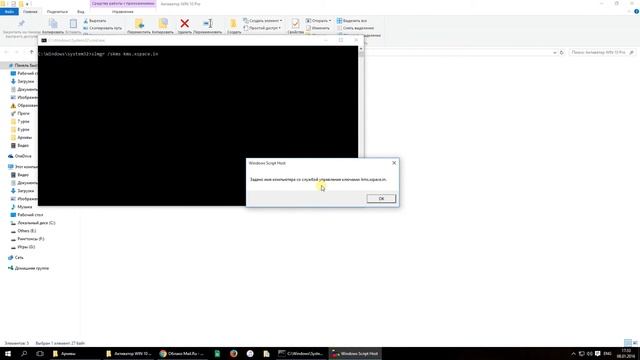Screen dimensions: 640x360
Task: Close the Windows Script Host dialog
Action: [394, 163]
